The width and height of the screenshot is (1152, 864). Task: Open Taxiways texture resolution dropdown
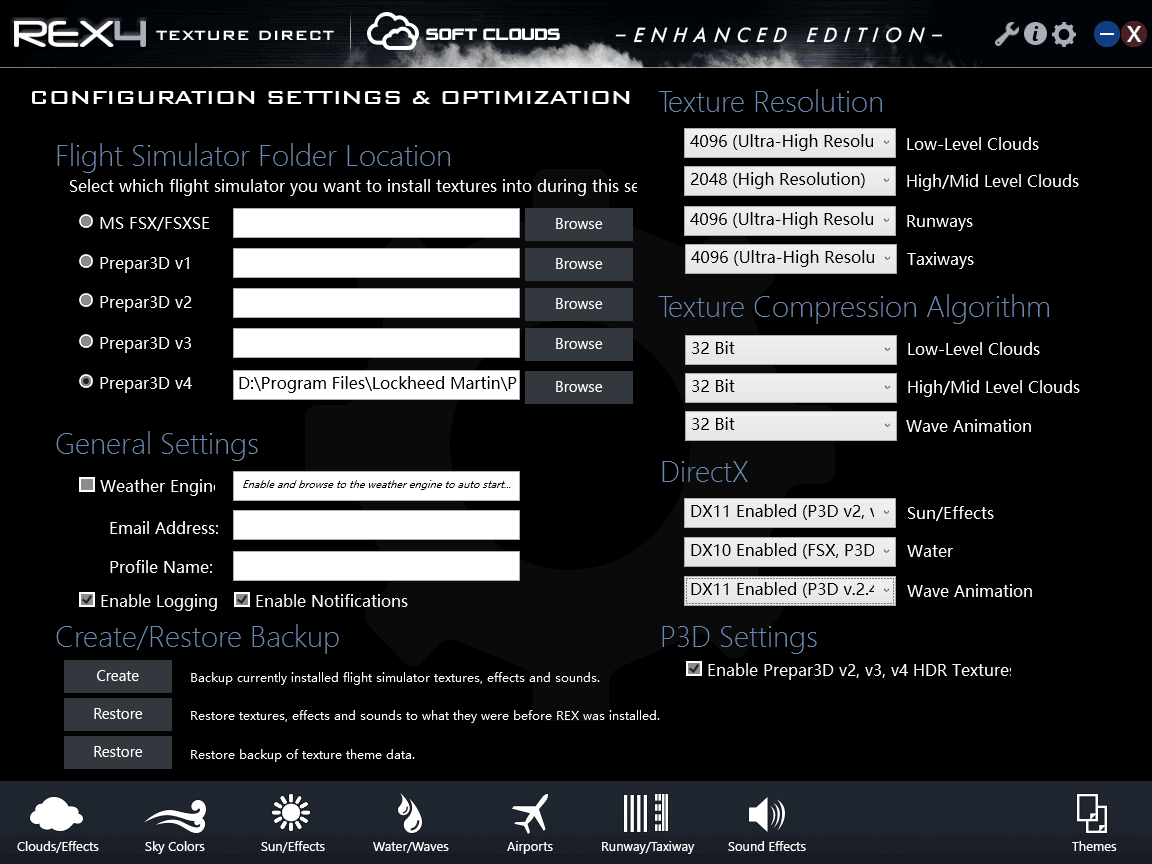(791, 259)
